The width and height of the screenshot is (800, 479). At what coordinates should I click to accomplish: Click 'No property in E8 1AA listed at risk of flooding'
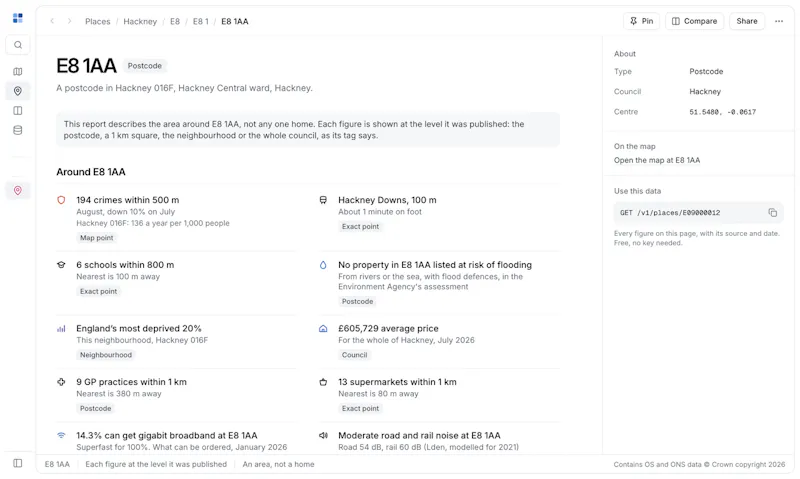click(x=435, y=265)
